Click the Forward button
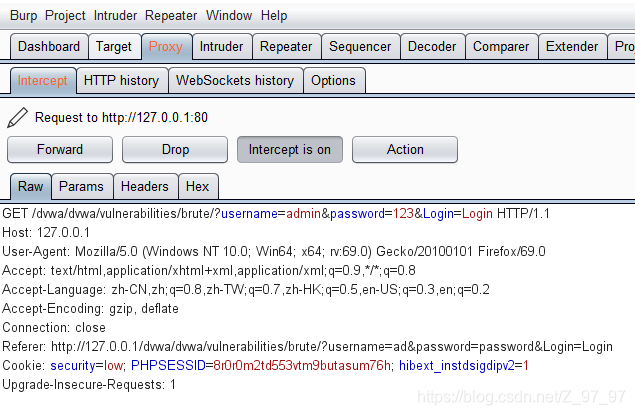 (60, 149)
